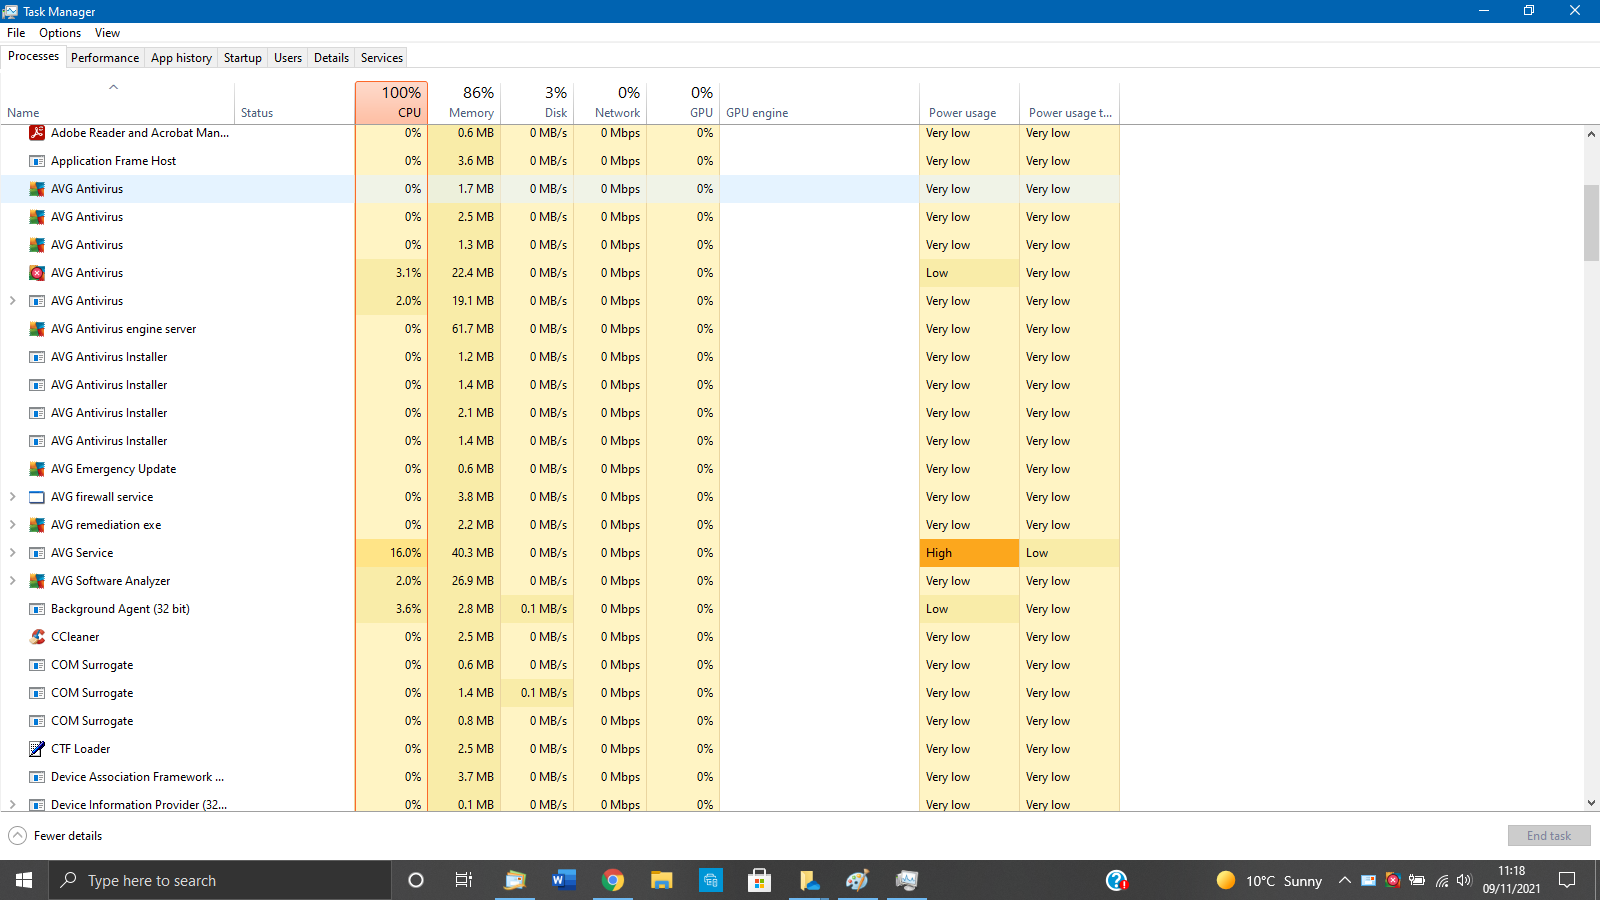1600x900 pixels.
Task: Click the Task Manager title bar icon
Action: tap(10, 11)
